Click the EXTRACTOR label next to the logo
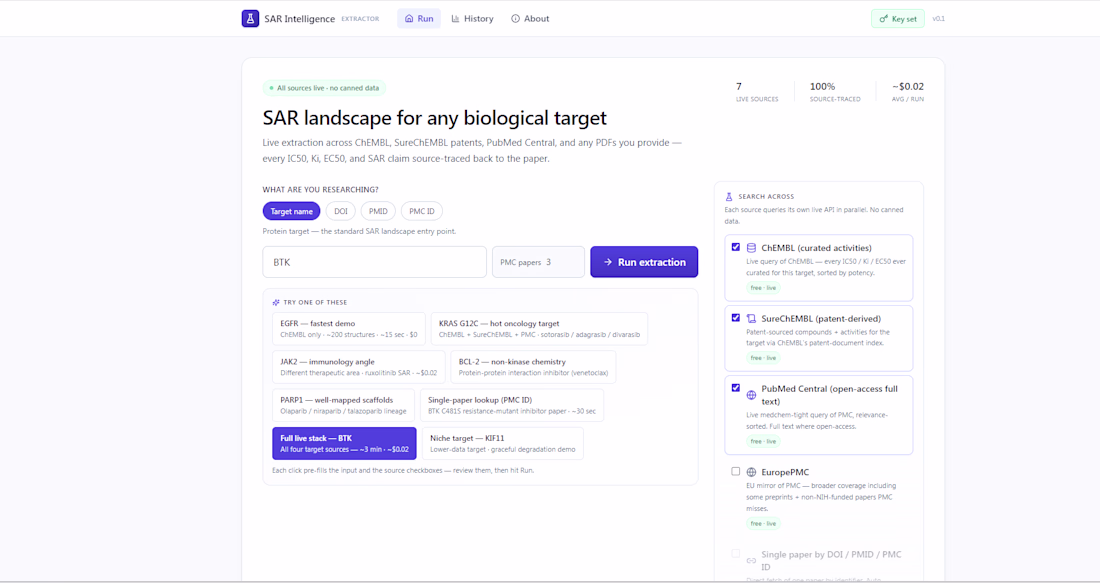 pyautogui.click(x=360, y=19)
